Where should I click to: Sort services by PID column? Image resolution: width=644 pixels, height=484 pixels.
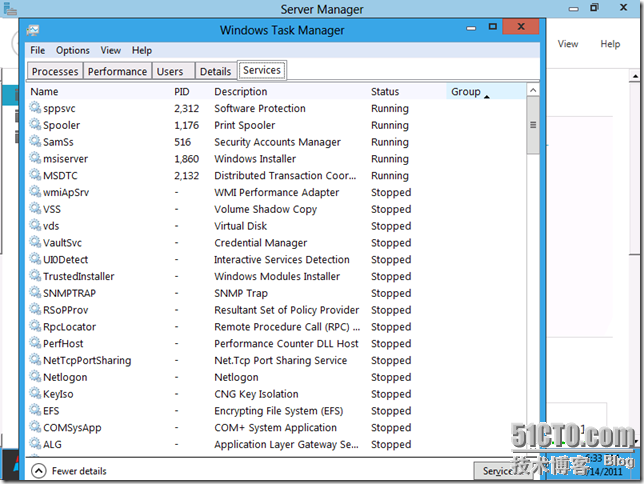click(x=182, y=92)
